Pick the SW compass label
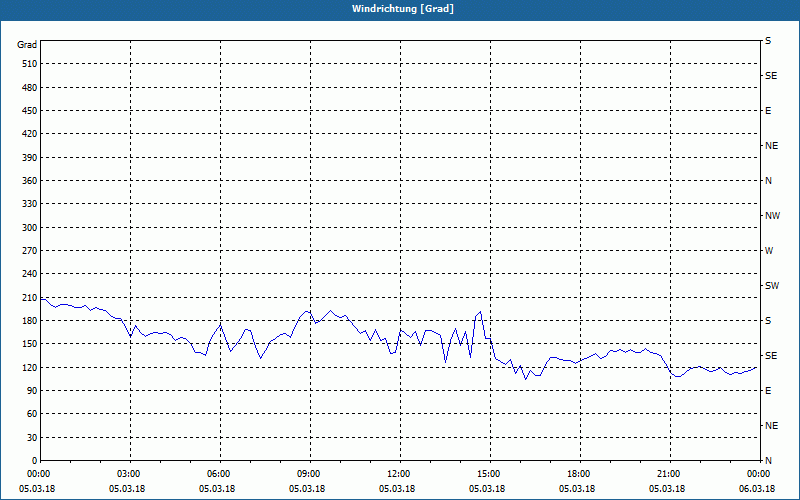 772,286
